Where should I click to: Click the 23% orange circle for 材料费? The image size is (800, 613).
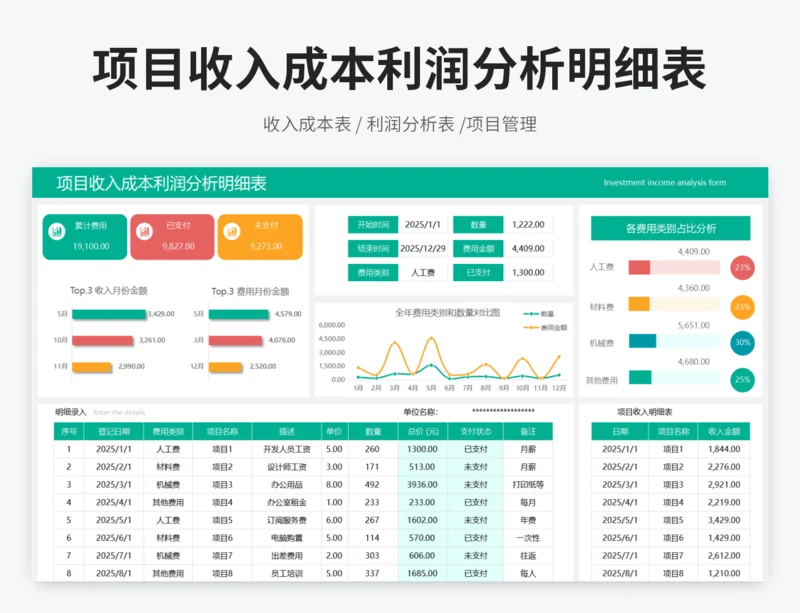click(x=742, y=307)
